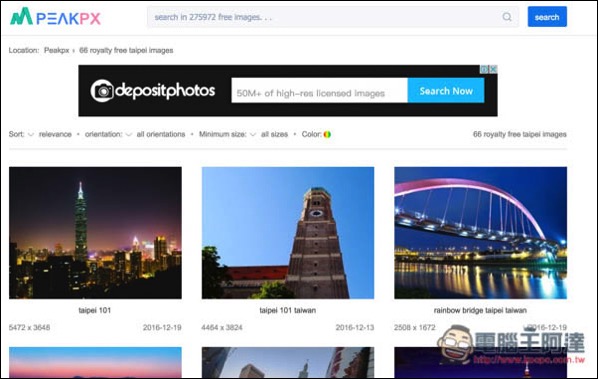Screen dimensions: 598x379
Task: Click the PeakPX logo
Action: [55, 17]
